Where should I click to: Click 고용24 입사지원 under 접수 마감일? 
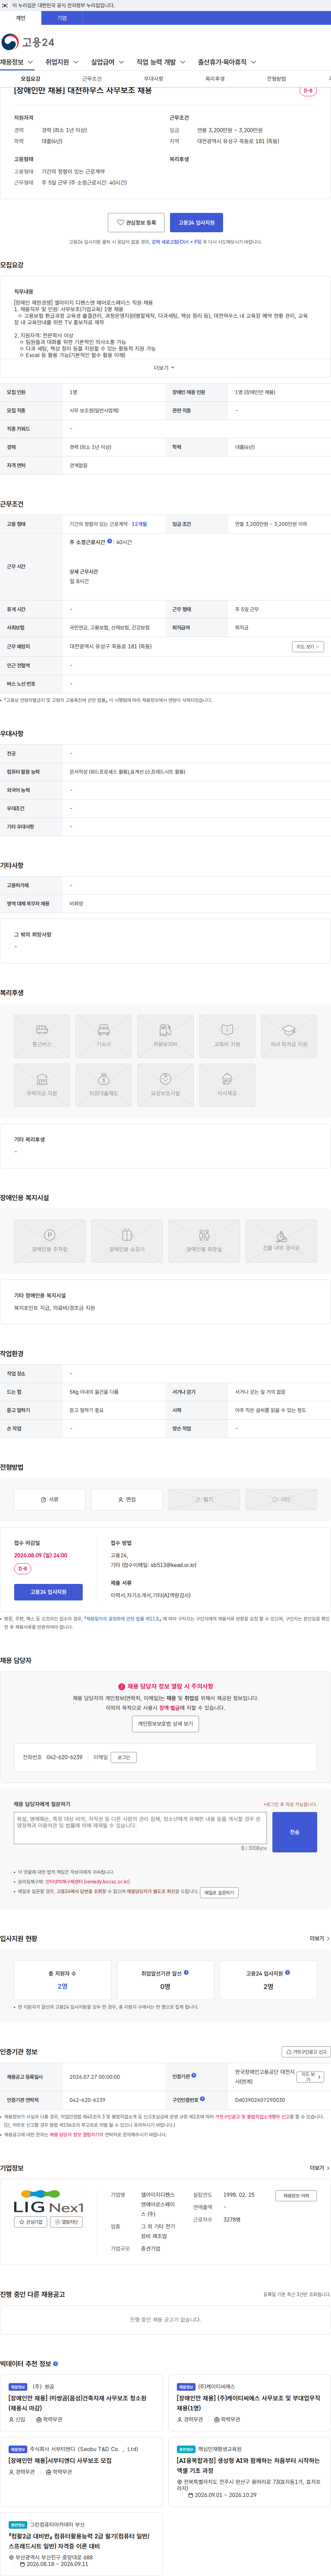(48, 1591)
